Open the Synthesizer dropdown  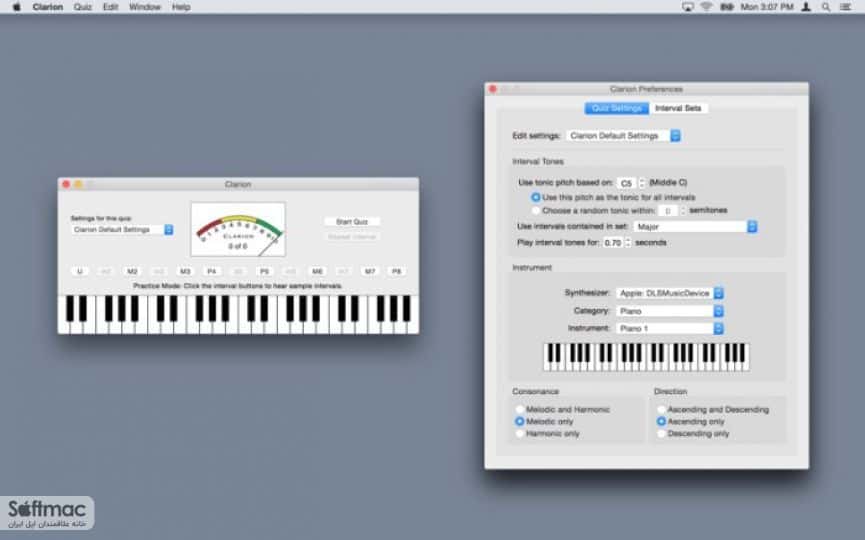[670, 293]
